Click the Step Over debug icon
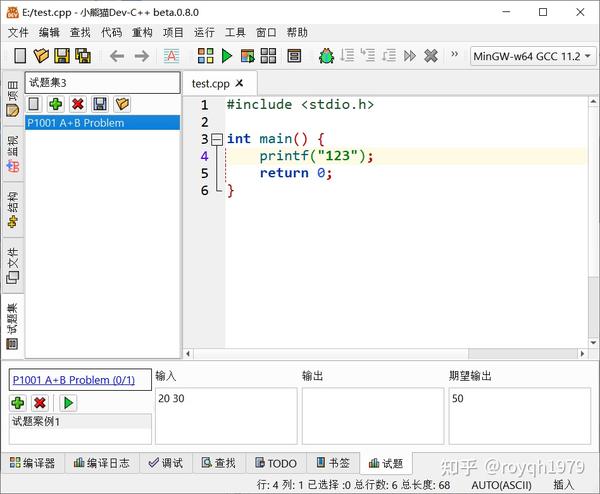This screenshot has height=494, width=600. pos(347,56)
